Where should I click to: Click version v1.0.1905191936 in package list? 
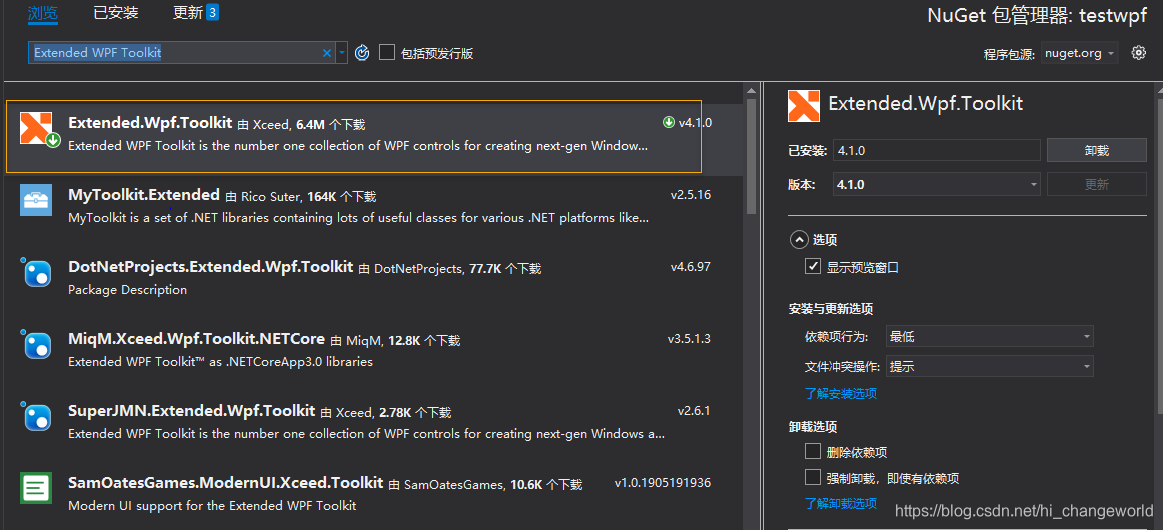pyautogui.click(x=663, y=483)
